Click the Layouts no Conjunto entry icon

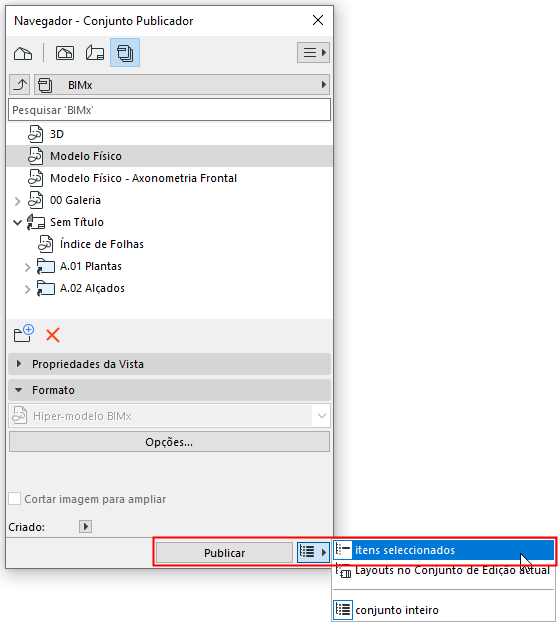pyautogui.click(x=343, y=571)
